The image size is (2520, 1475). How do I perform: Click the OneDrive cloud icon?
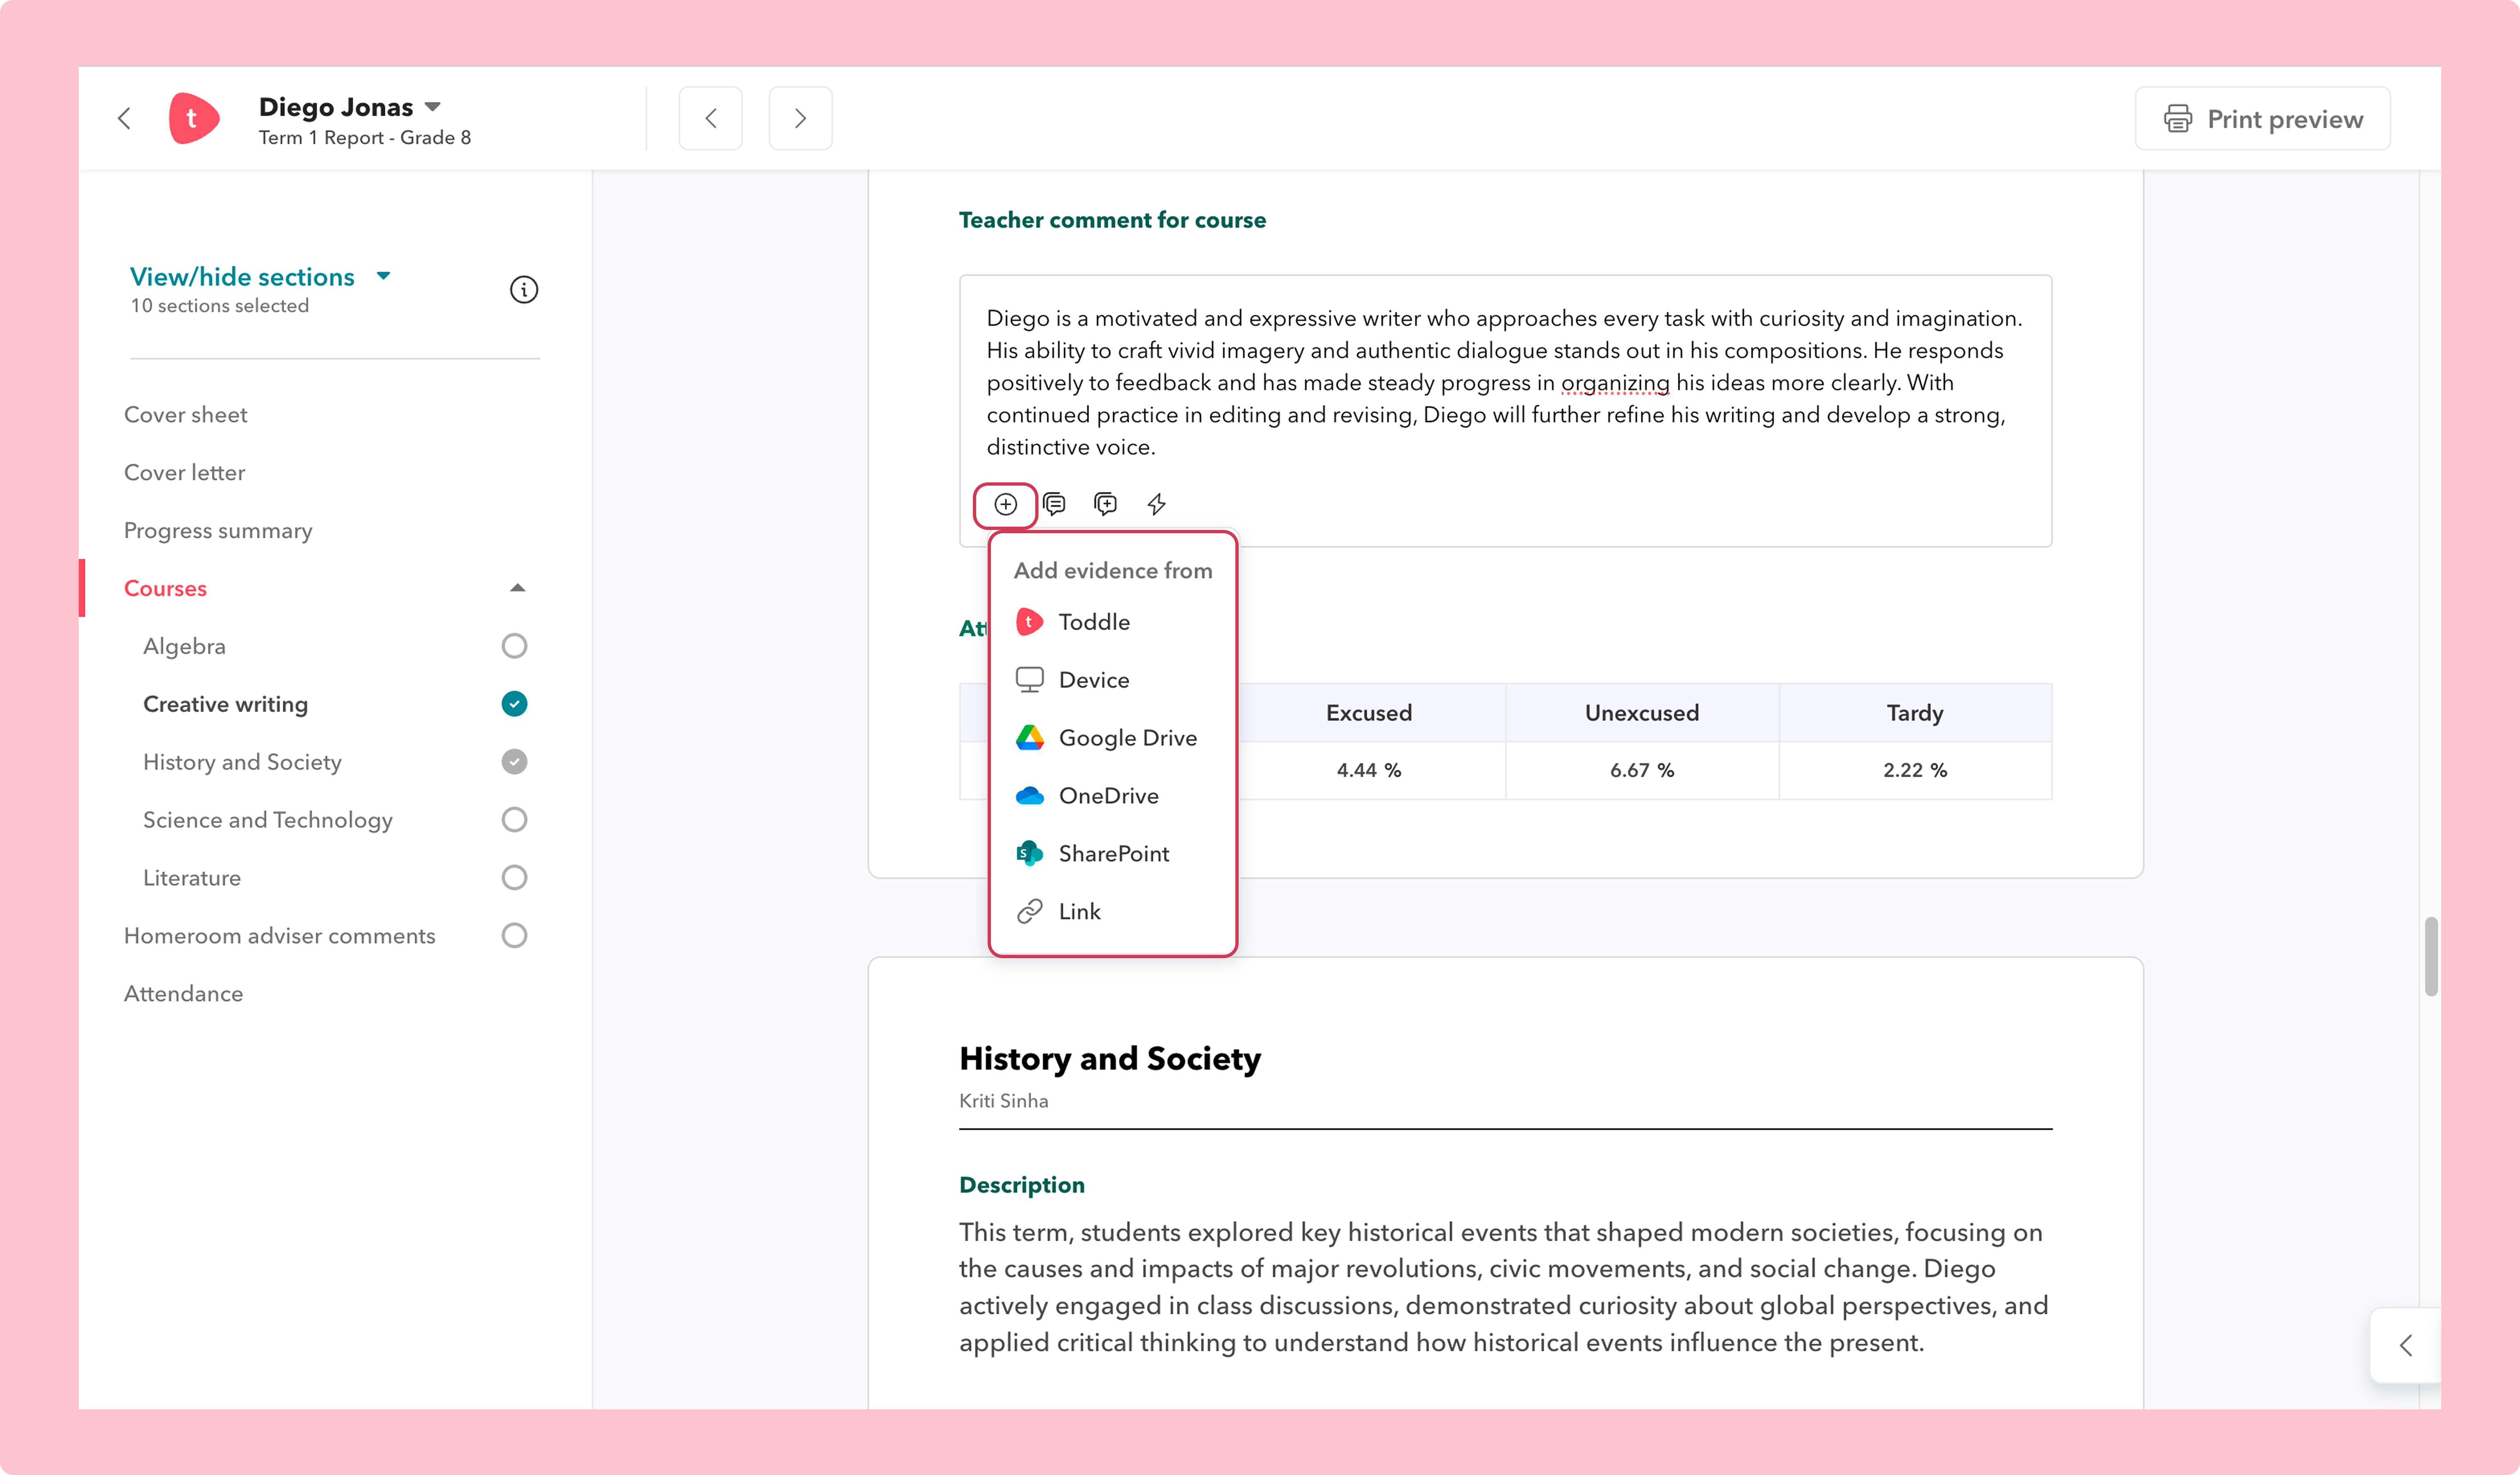(x=1029, y=796)
